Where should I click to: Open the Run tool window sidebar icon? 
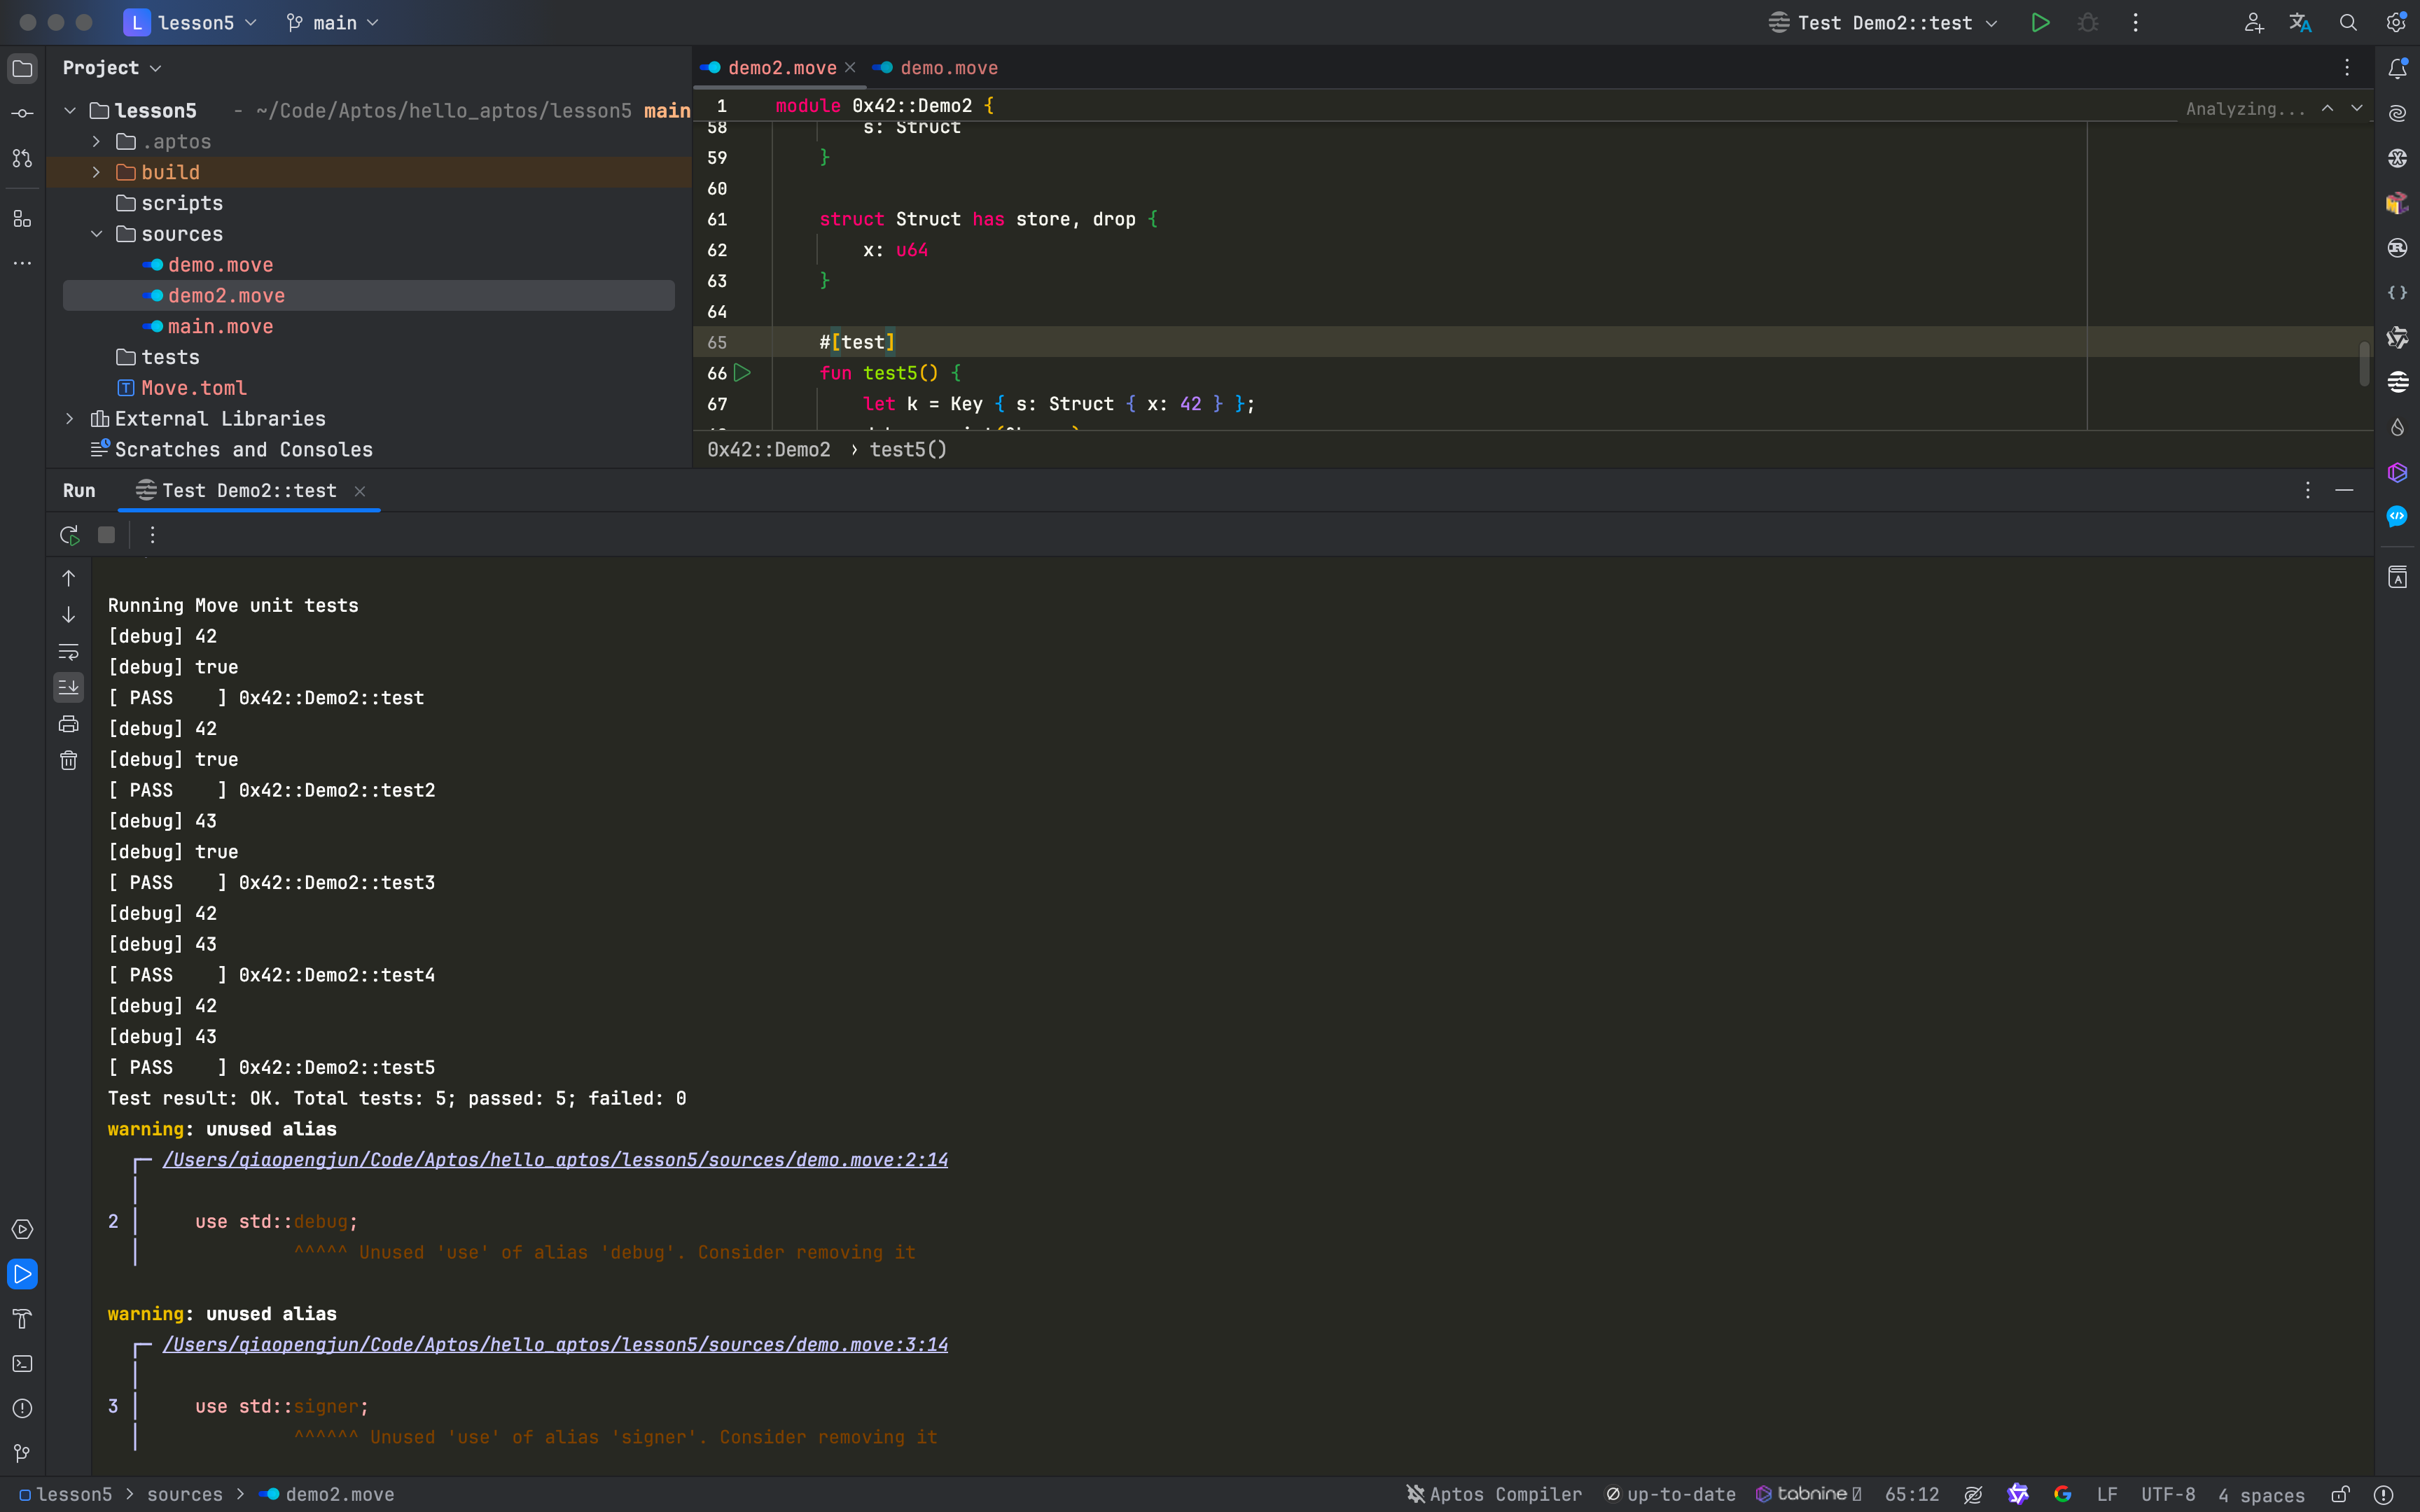point(22,1274)
